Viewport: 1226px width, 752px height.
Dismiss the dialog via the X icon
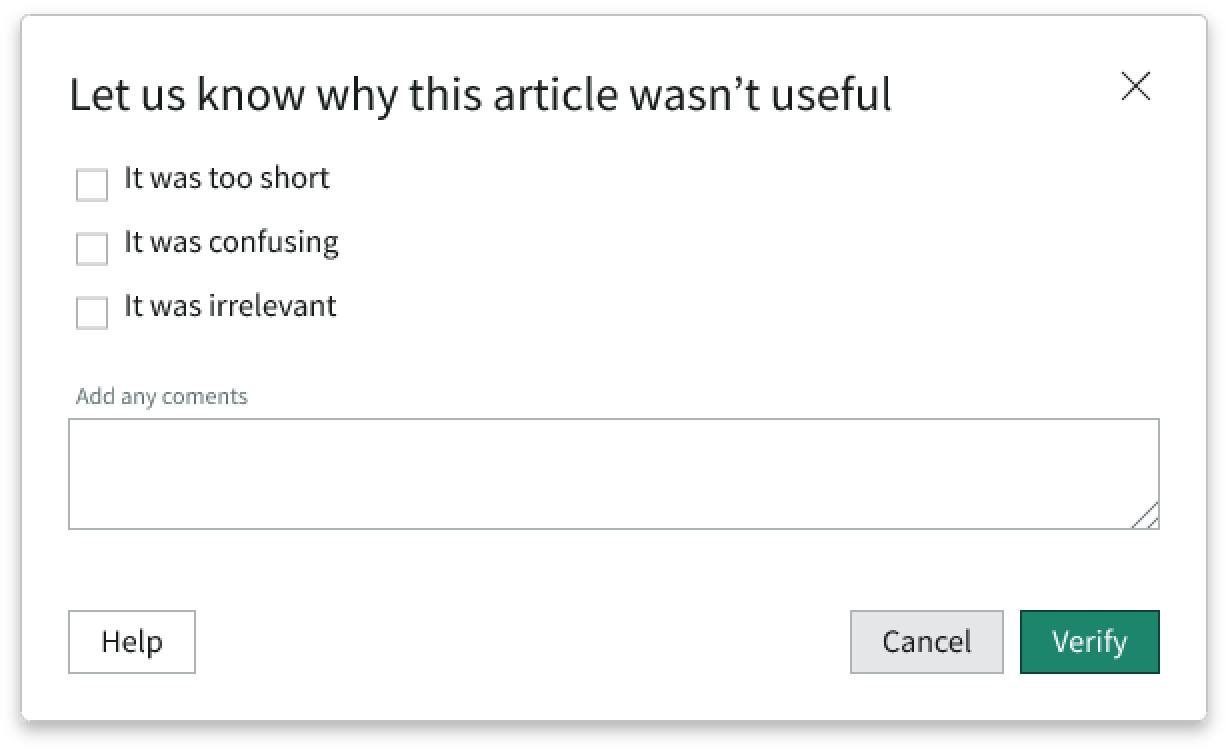pos(1136,87)
